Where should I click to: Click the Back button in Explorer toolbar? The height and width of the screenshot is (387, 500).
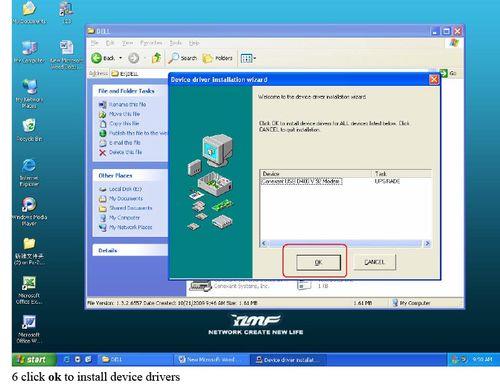pyautogui.click(x=103, y=58)
